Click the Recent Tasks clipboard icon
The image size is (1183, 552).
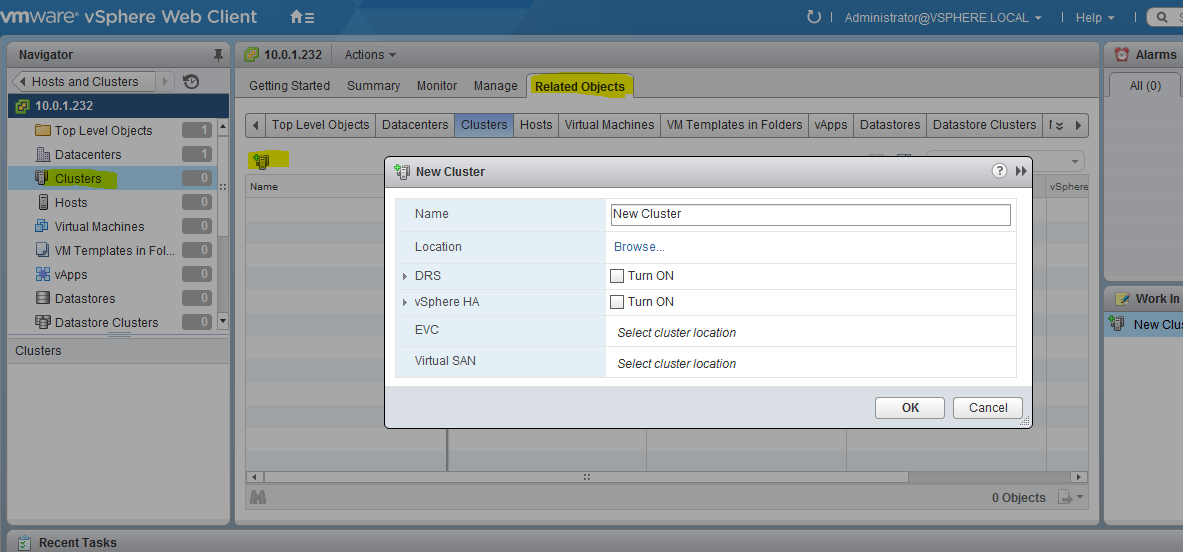[24, 542]
